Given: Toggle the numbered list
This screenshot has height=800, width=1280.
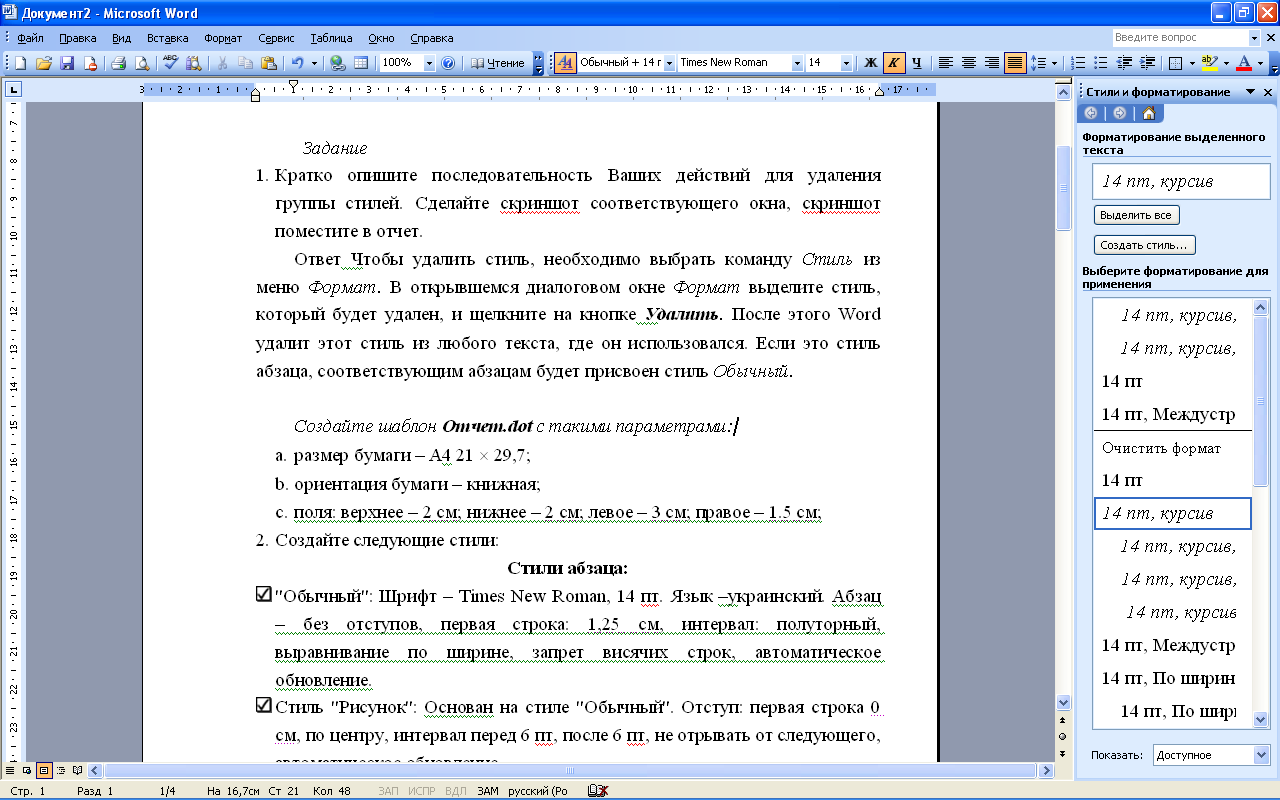Looking at the screenshot, I should [1078, 63].
